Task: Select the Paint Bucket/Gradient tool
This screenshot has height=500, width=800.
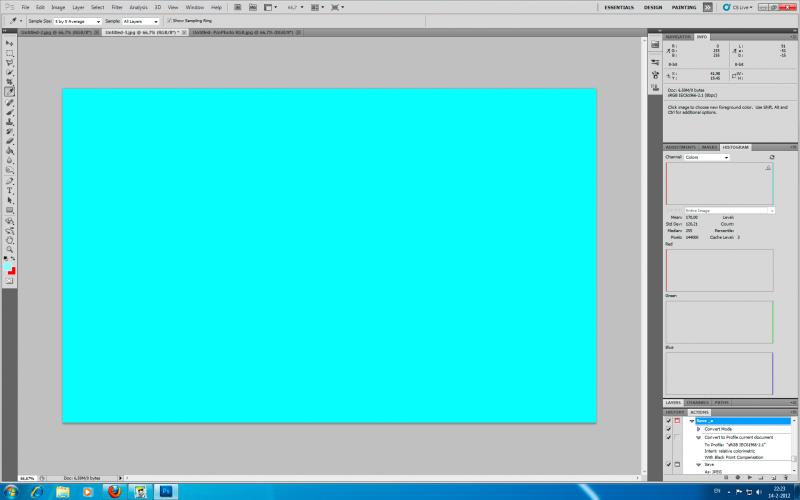Action: pos(9,151)
